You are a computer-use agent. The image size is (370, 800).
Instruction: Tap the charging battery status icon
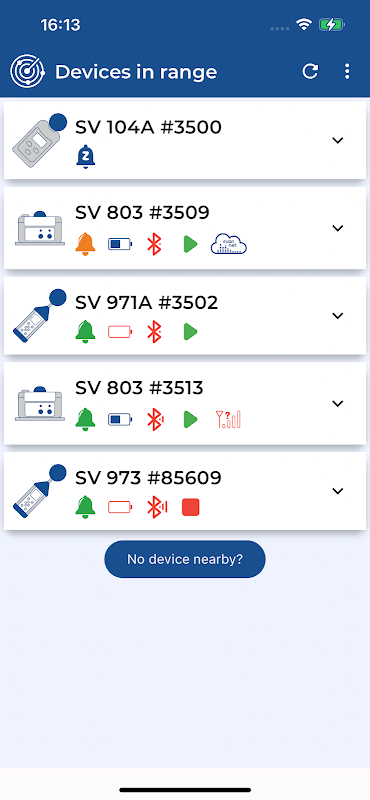coord(332,24)
